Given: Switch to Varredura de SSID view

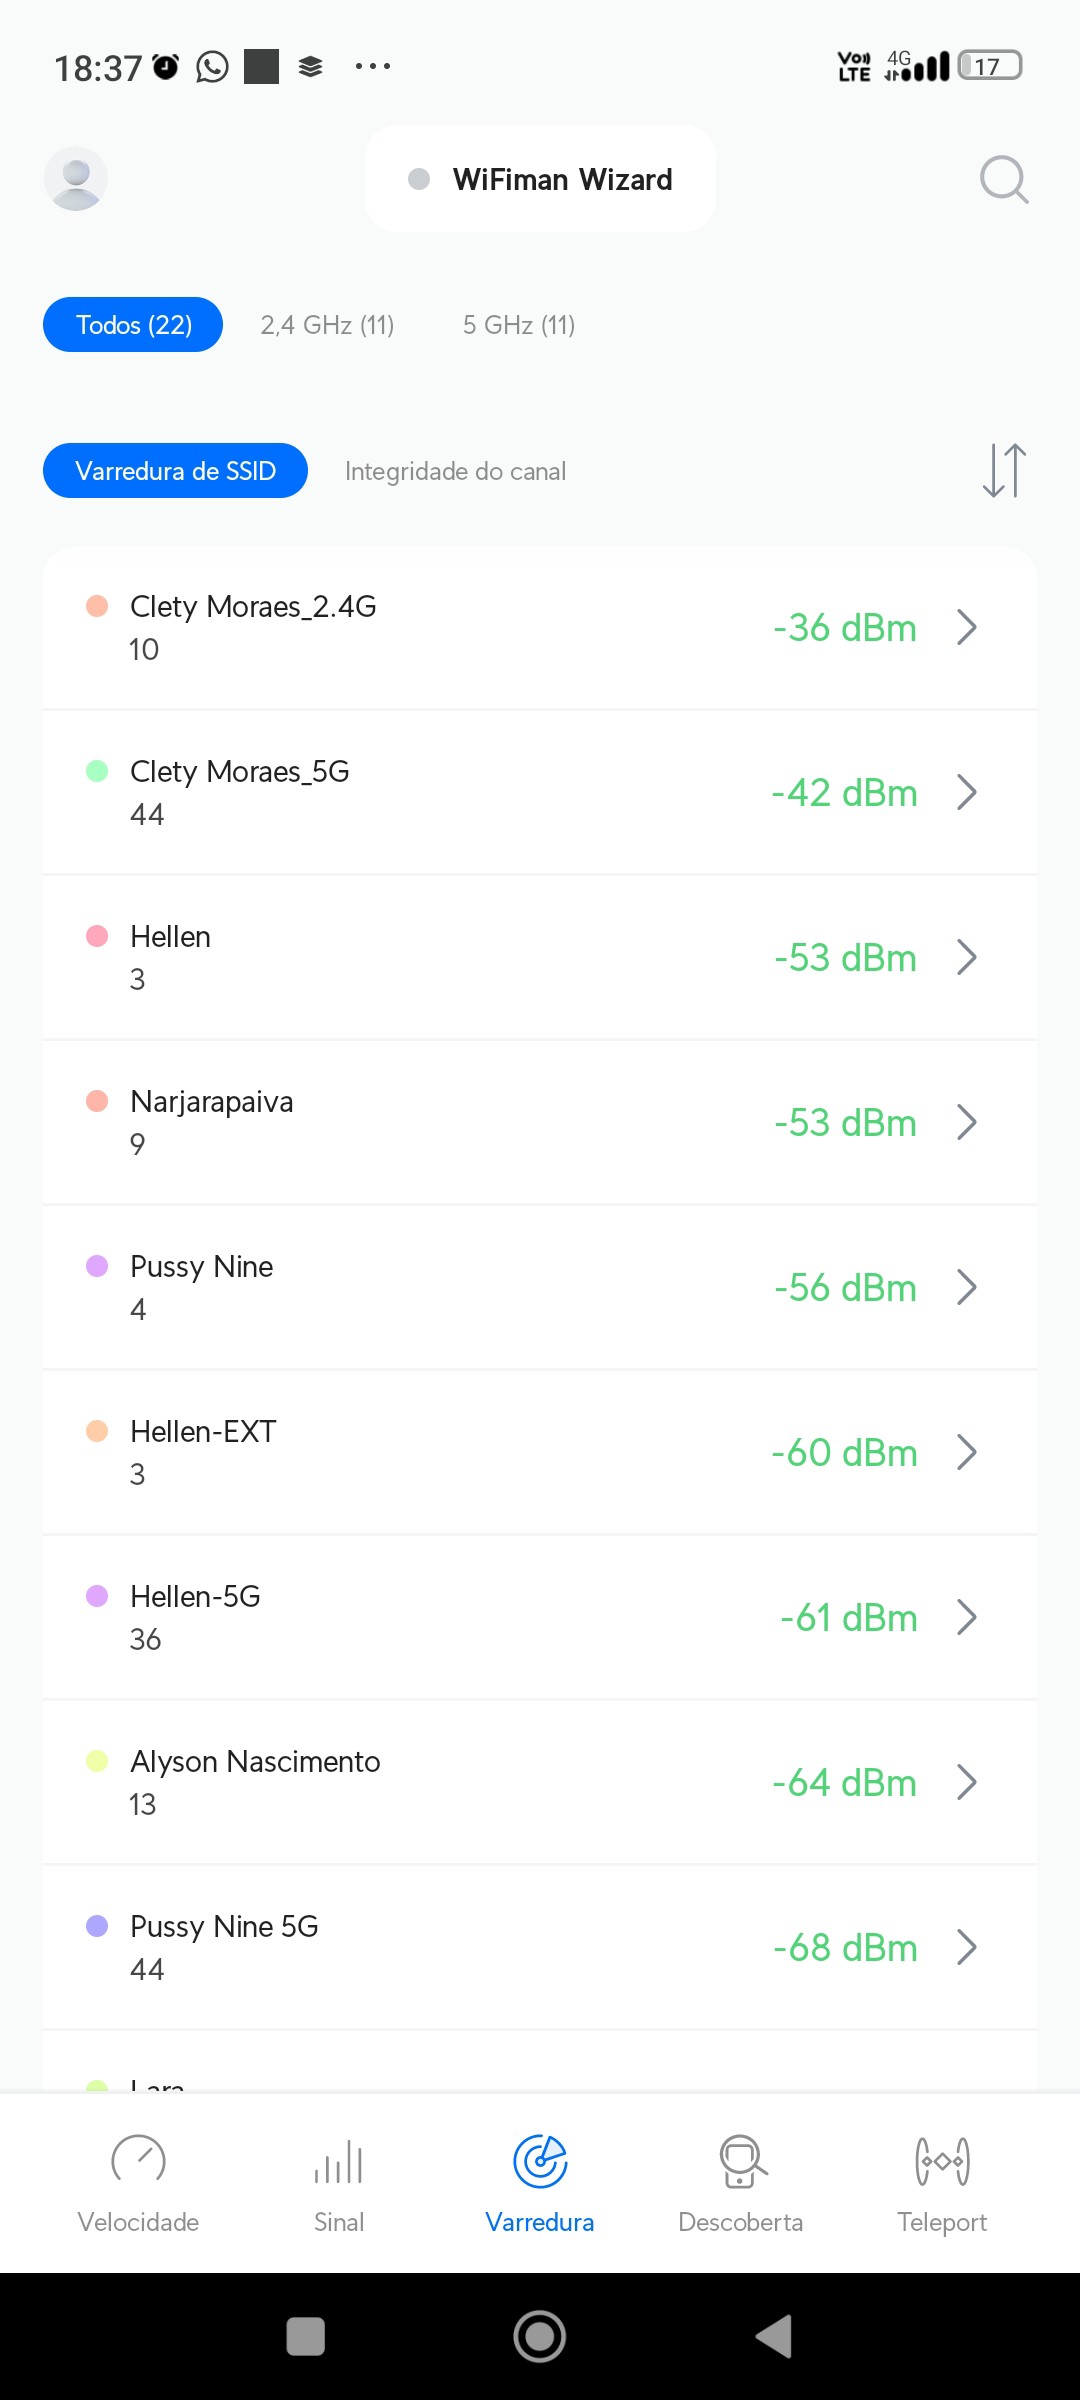Looking at the screenshot, I should tap(175, 471).
